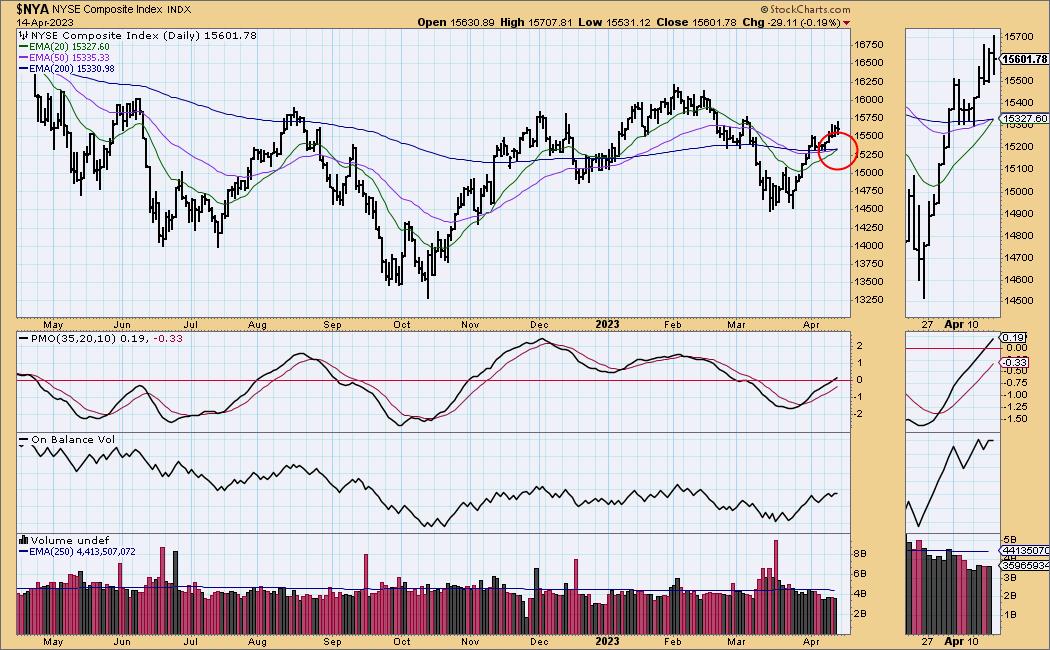The width and height of the screenshot is (1050, 650).
Task: Click the 35965934 volume value tag
Action: (1025, 566)
